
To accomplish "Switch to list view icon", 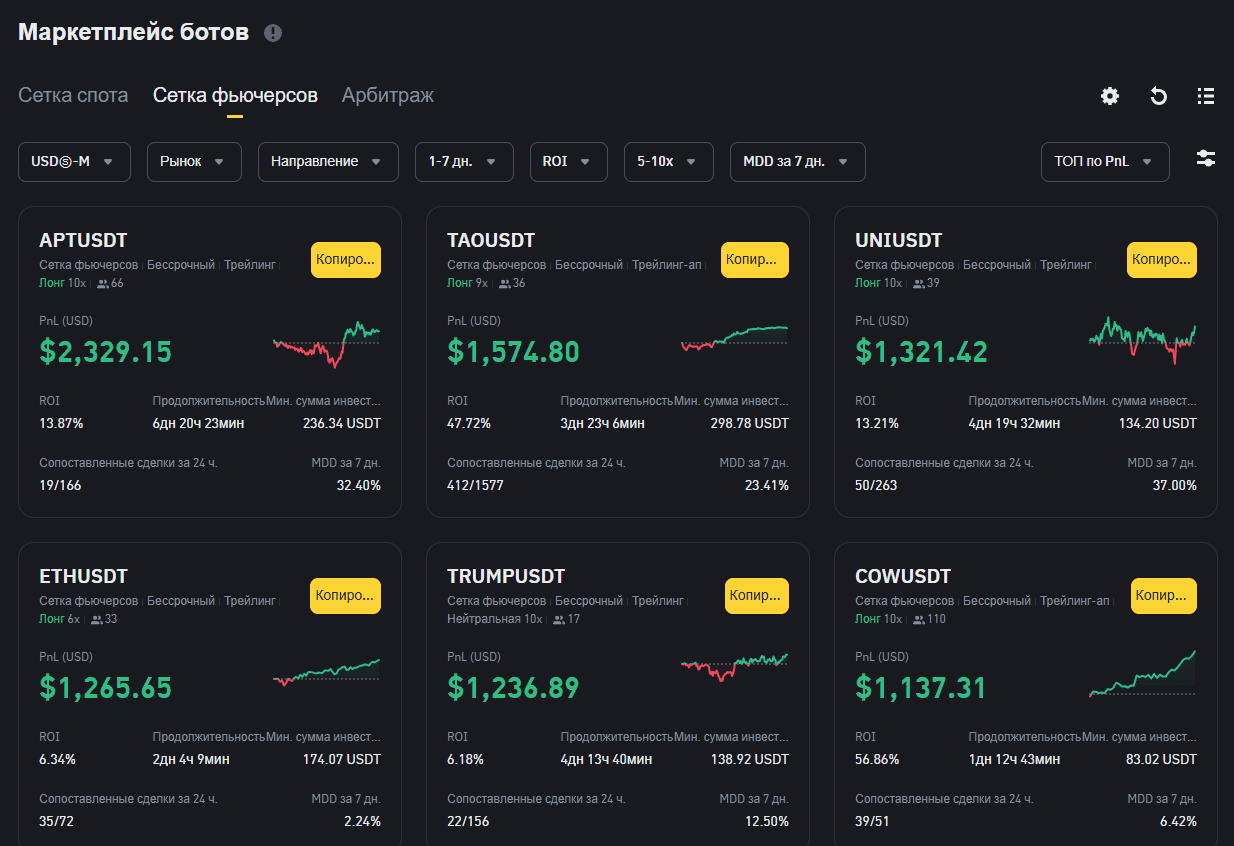I will coord(1206,96).
